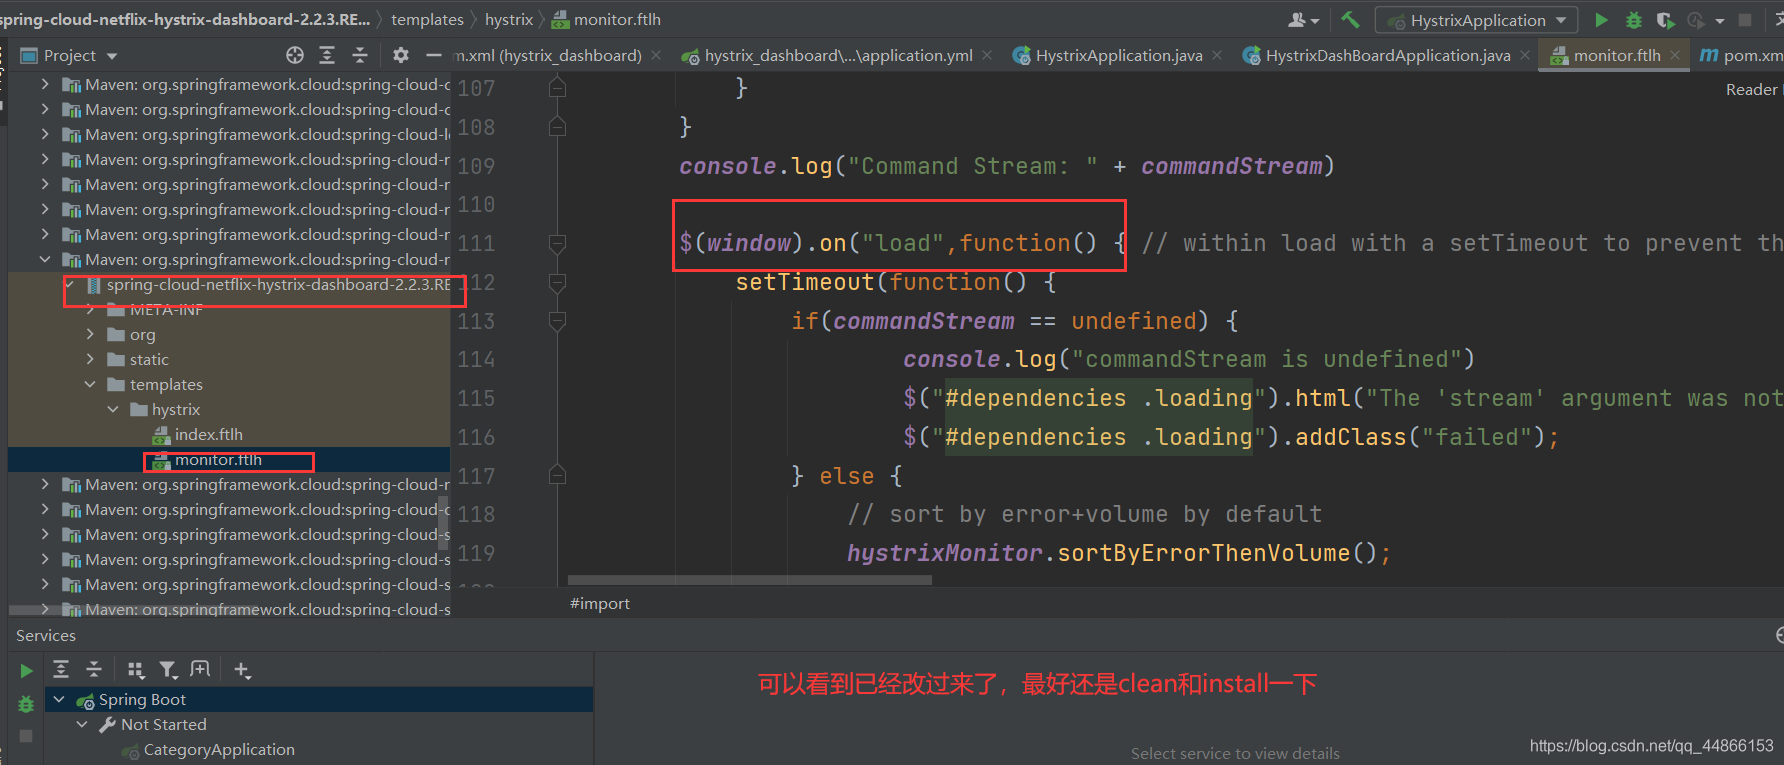Click the Reader mode label
This screenshot has height=765, width=1784.
coord(1753,89)
